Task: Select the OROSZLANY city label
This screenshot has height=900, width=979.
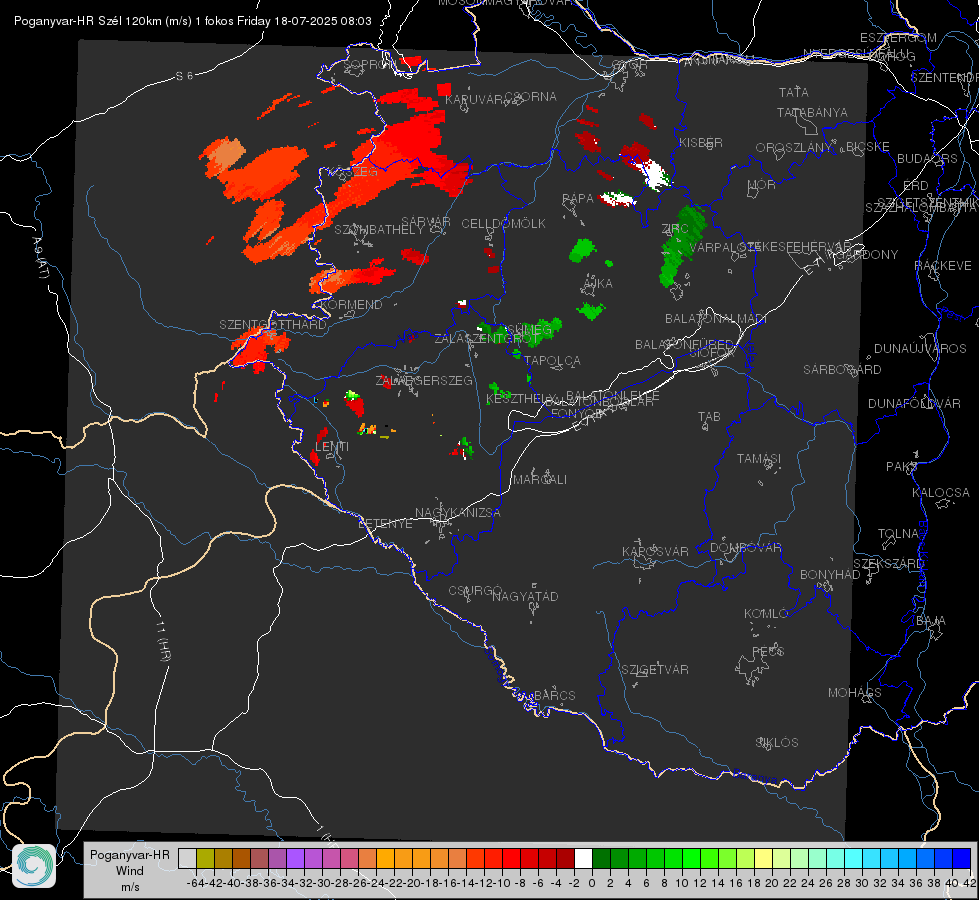Action: click(x=794, y=147)
